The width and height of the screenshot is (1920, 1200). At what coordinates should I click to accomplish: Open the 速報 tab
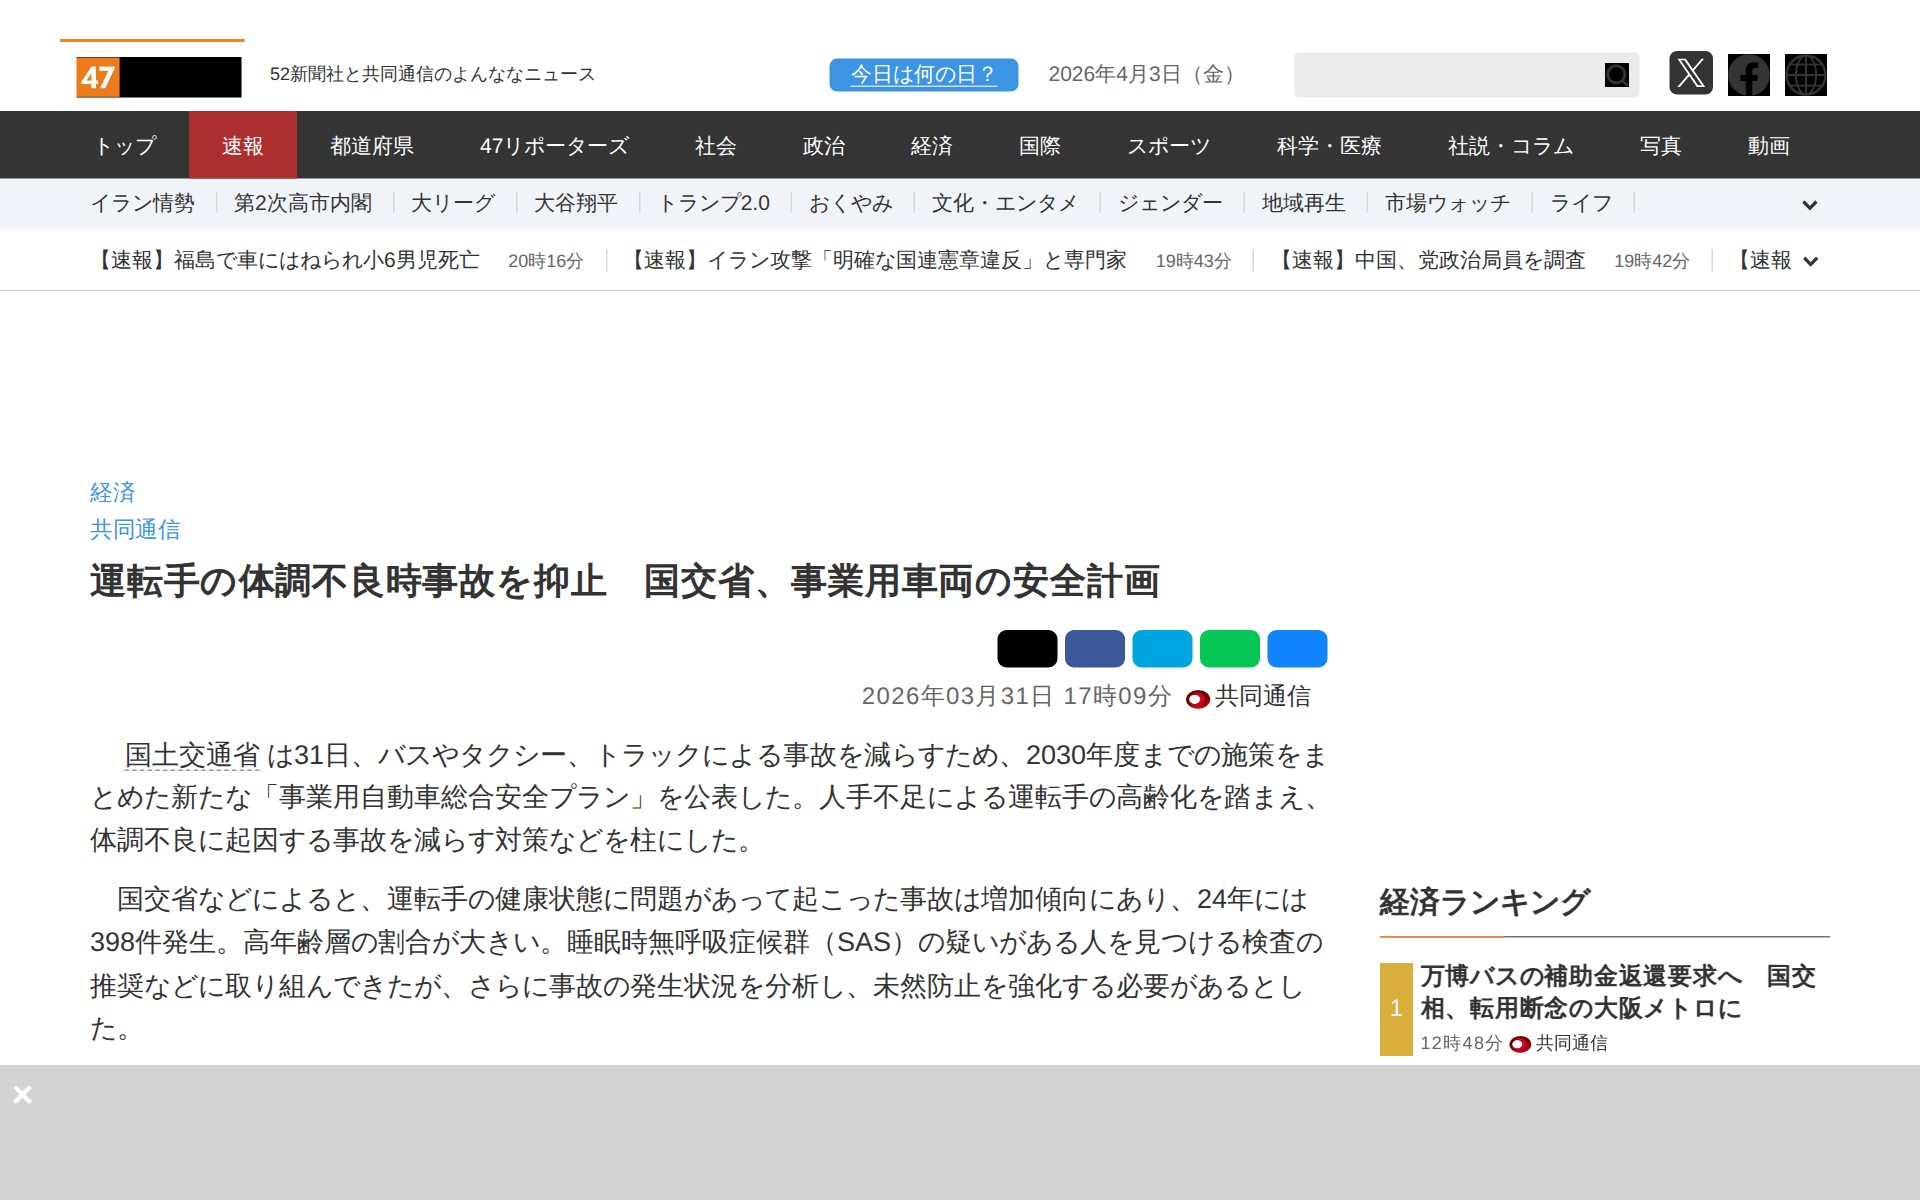242,146
